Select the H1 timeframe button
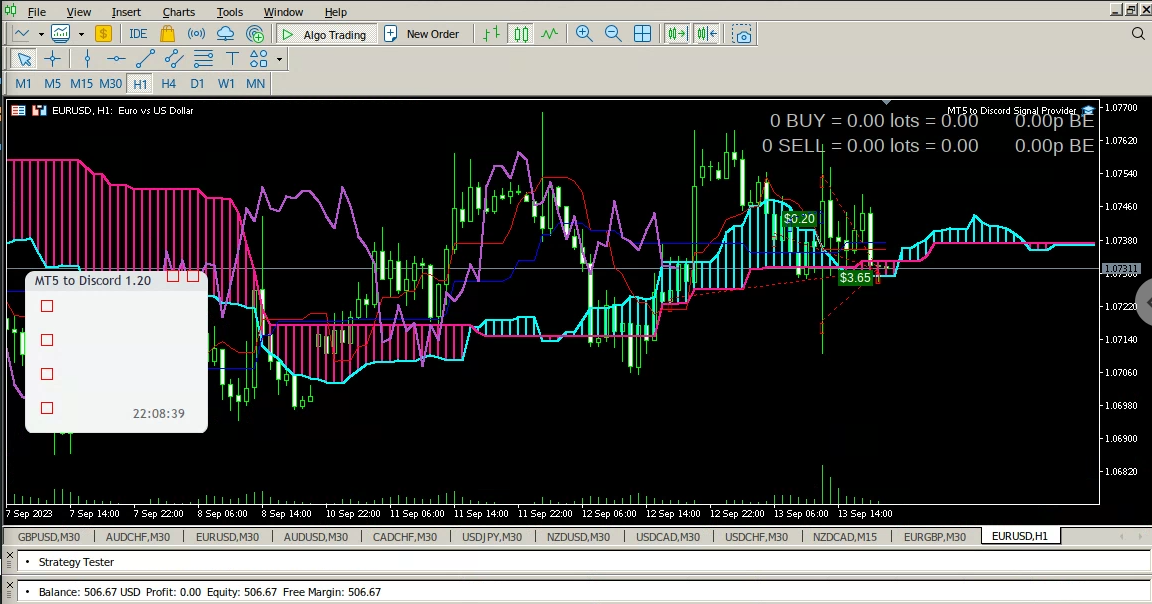 coord(140,84)
